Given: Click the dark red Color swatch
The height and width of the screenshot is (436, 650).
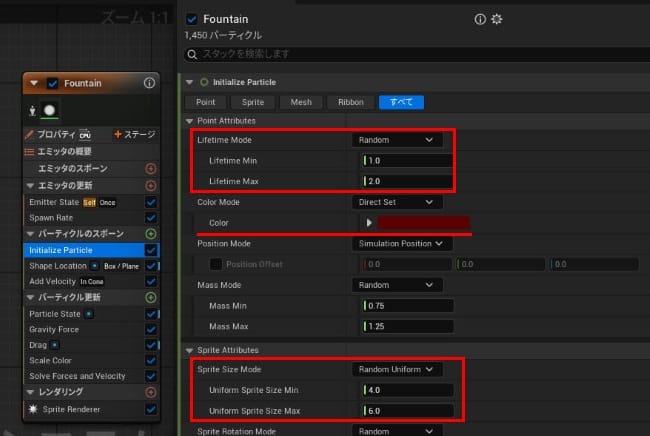Looking at the screenshot, I should point(423,223).
